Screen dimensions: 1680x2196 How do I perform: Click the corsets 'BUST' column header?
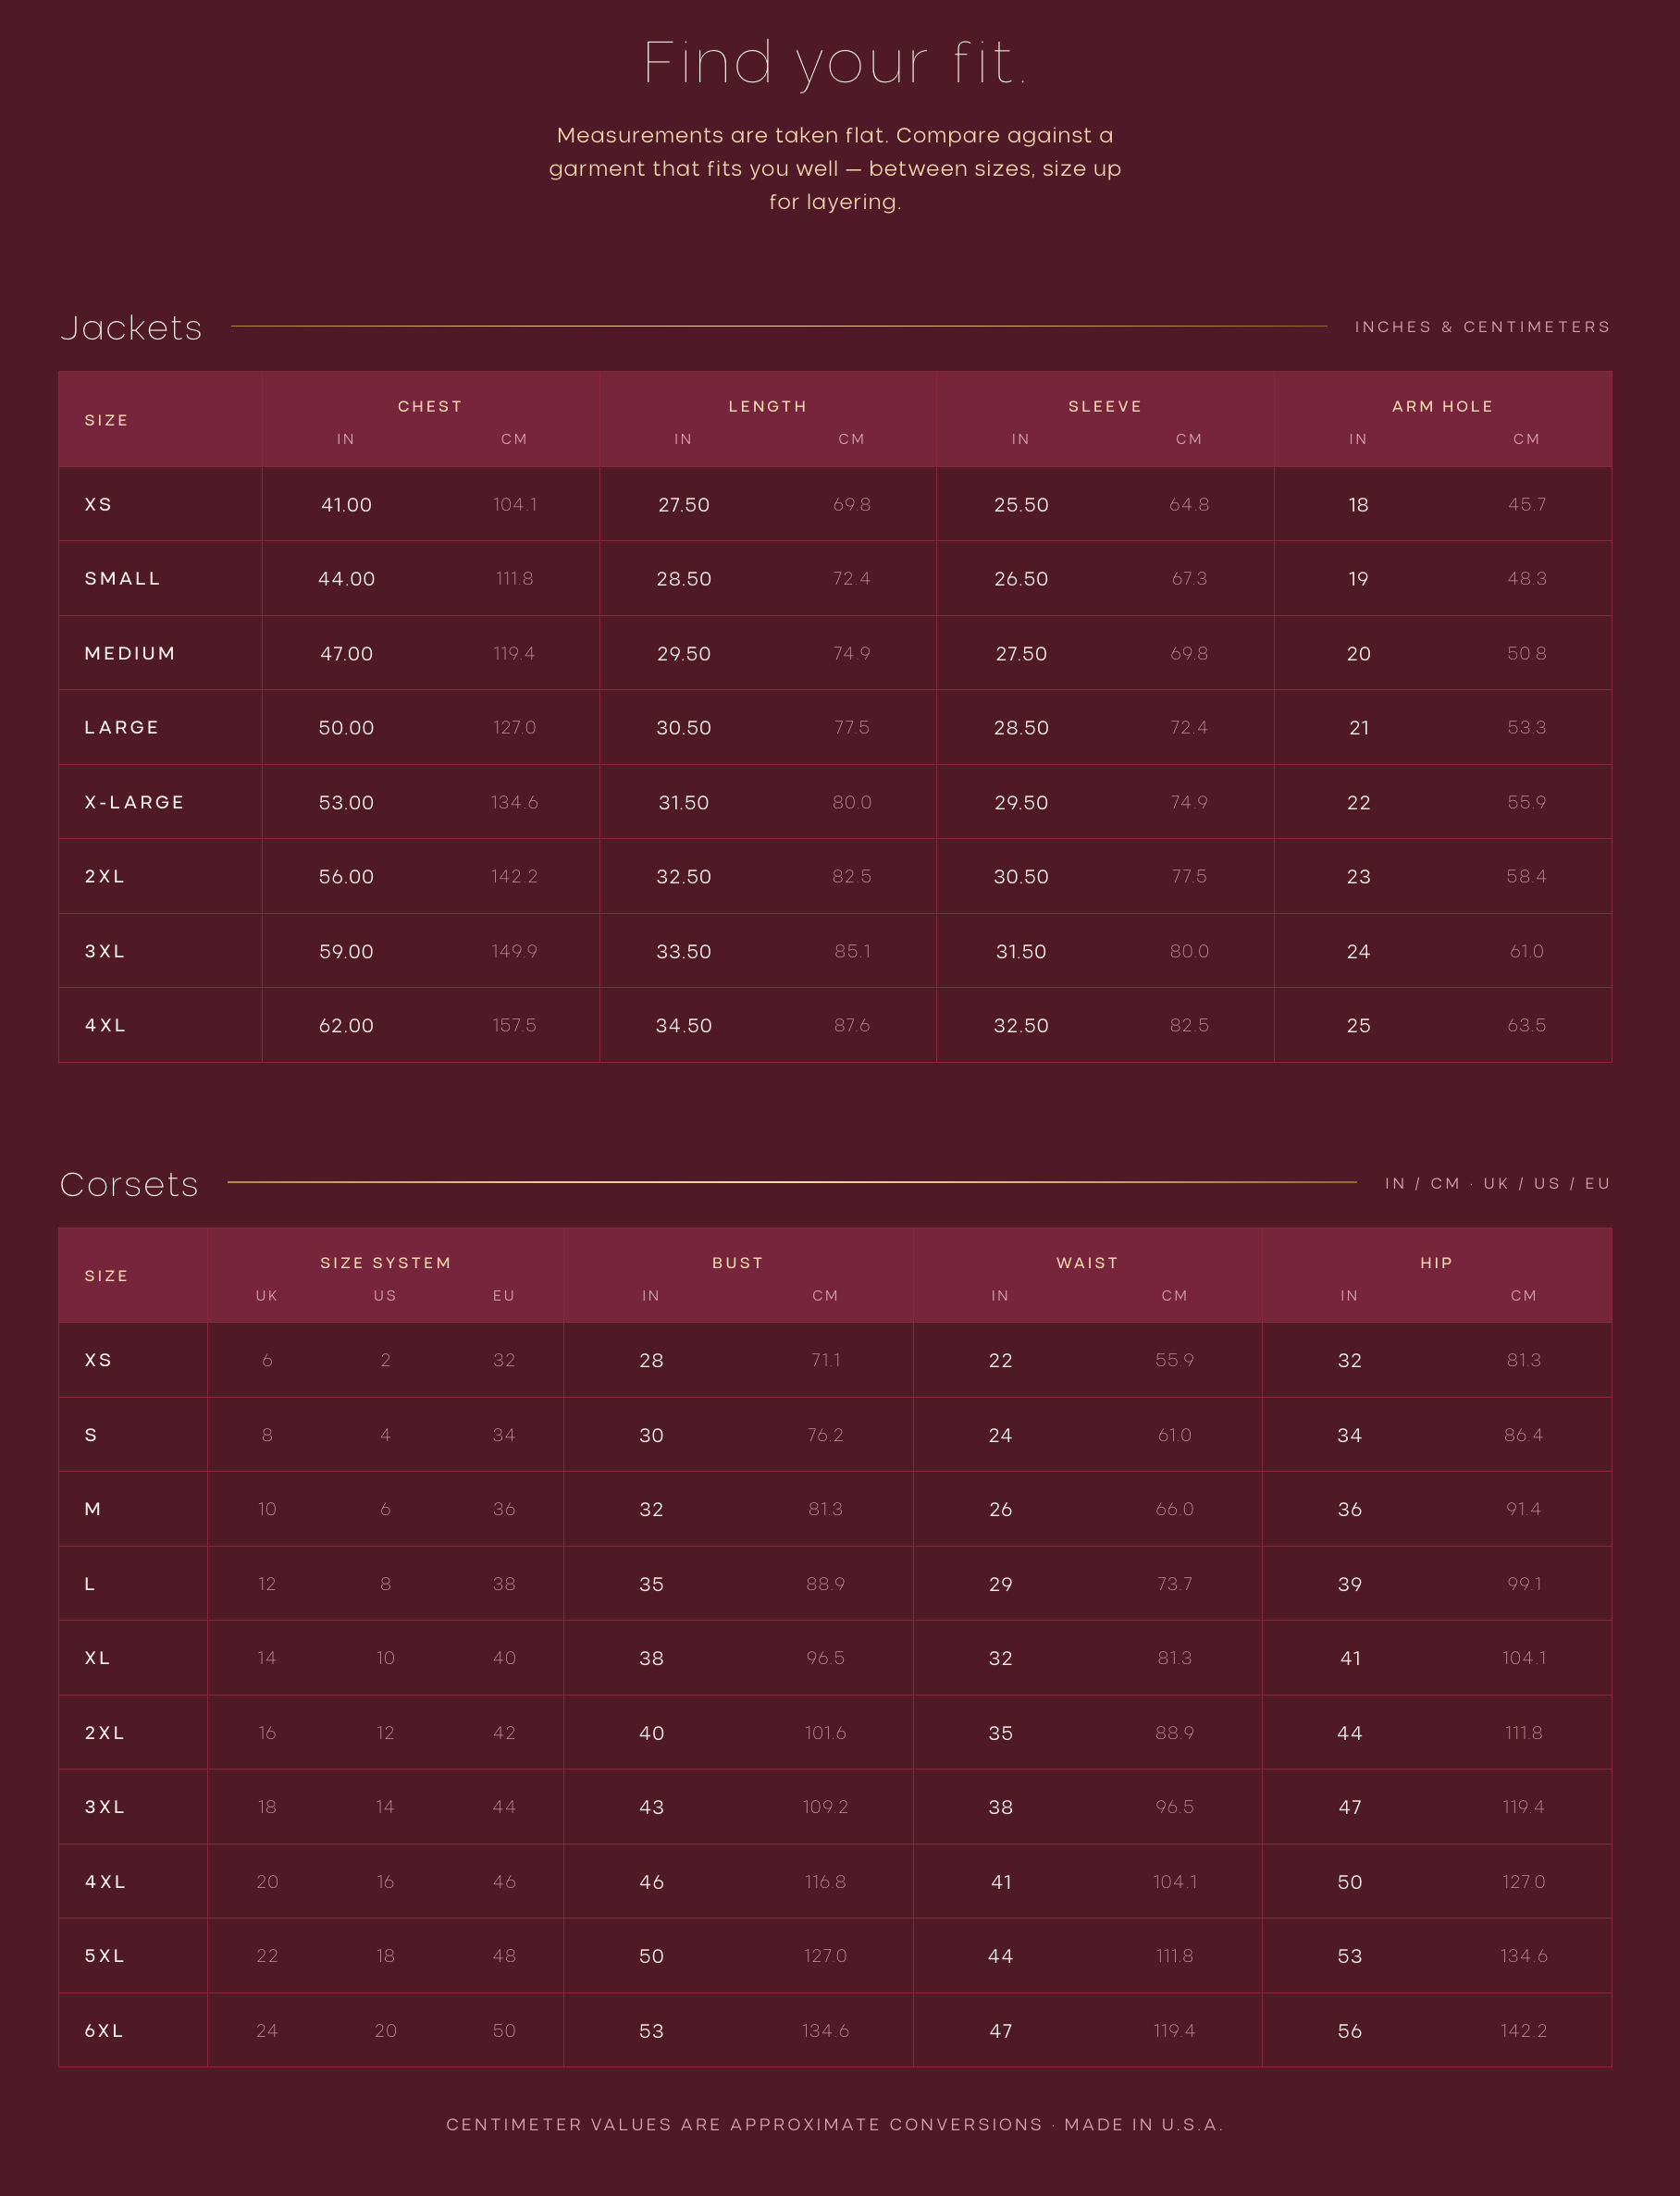(x=738, y=1263)
